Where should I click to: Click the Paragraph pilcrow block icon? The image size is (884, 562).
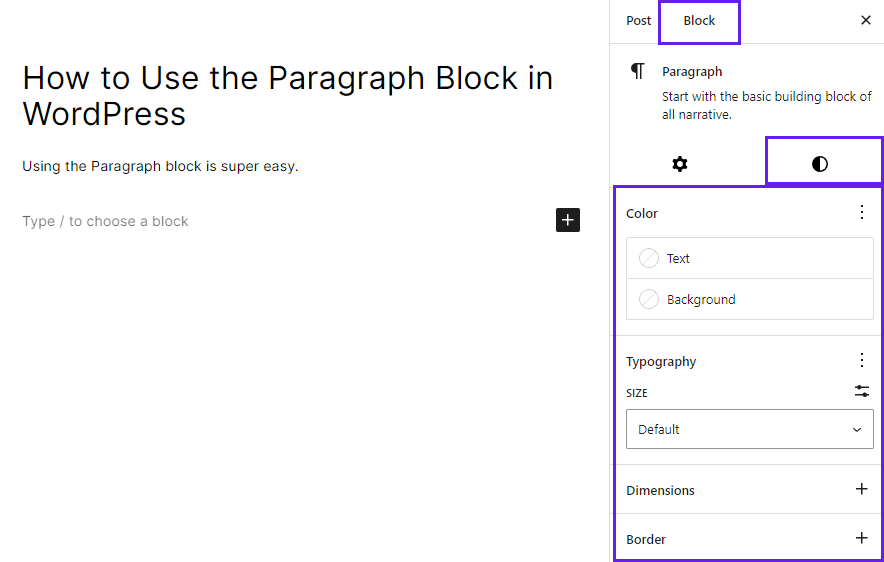click(638, 71)
